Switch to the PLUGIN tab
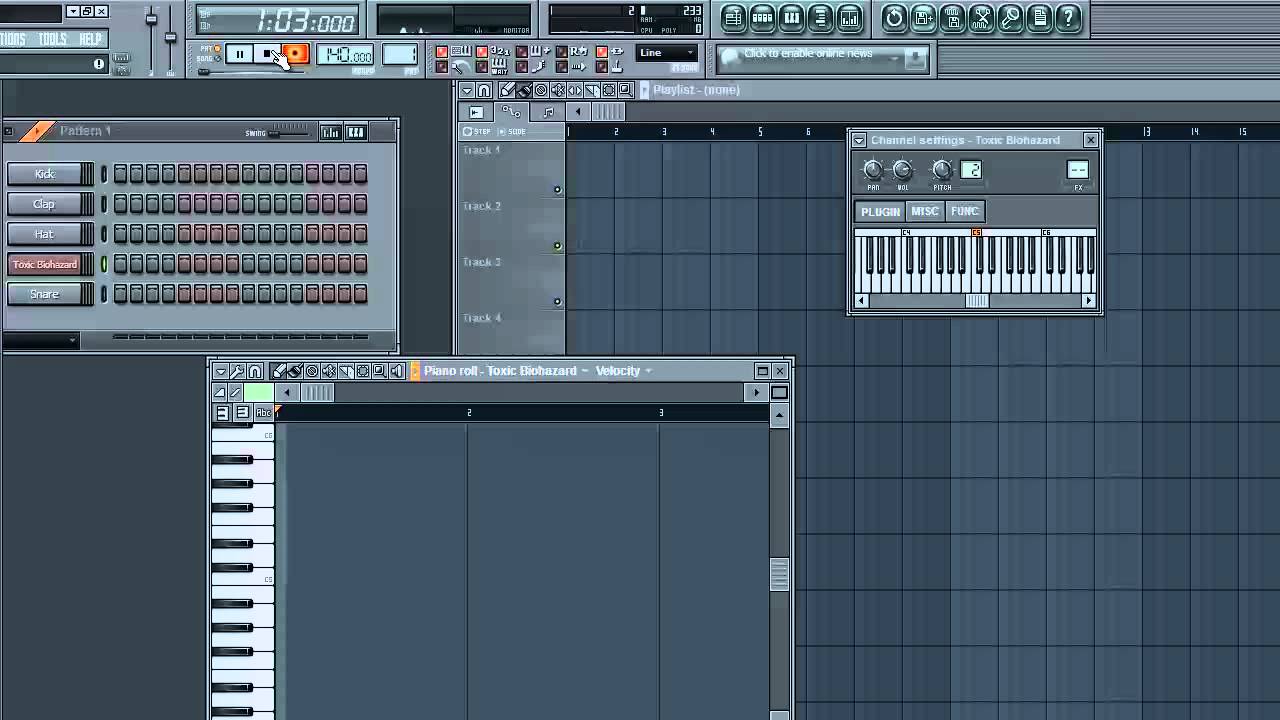The height and width of the screenshot is (720, 1280). coord(880,212)
